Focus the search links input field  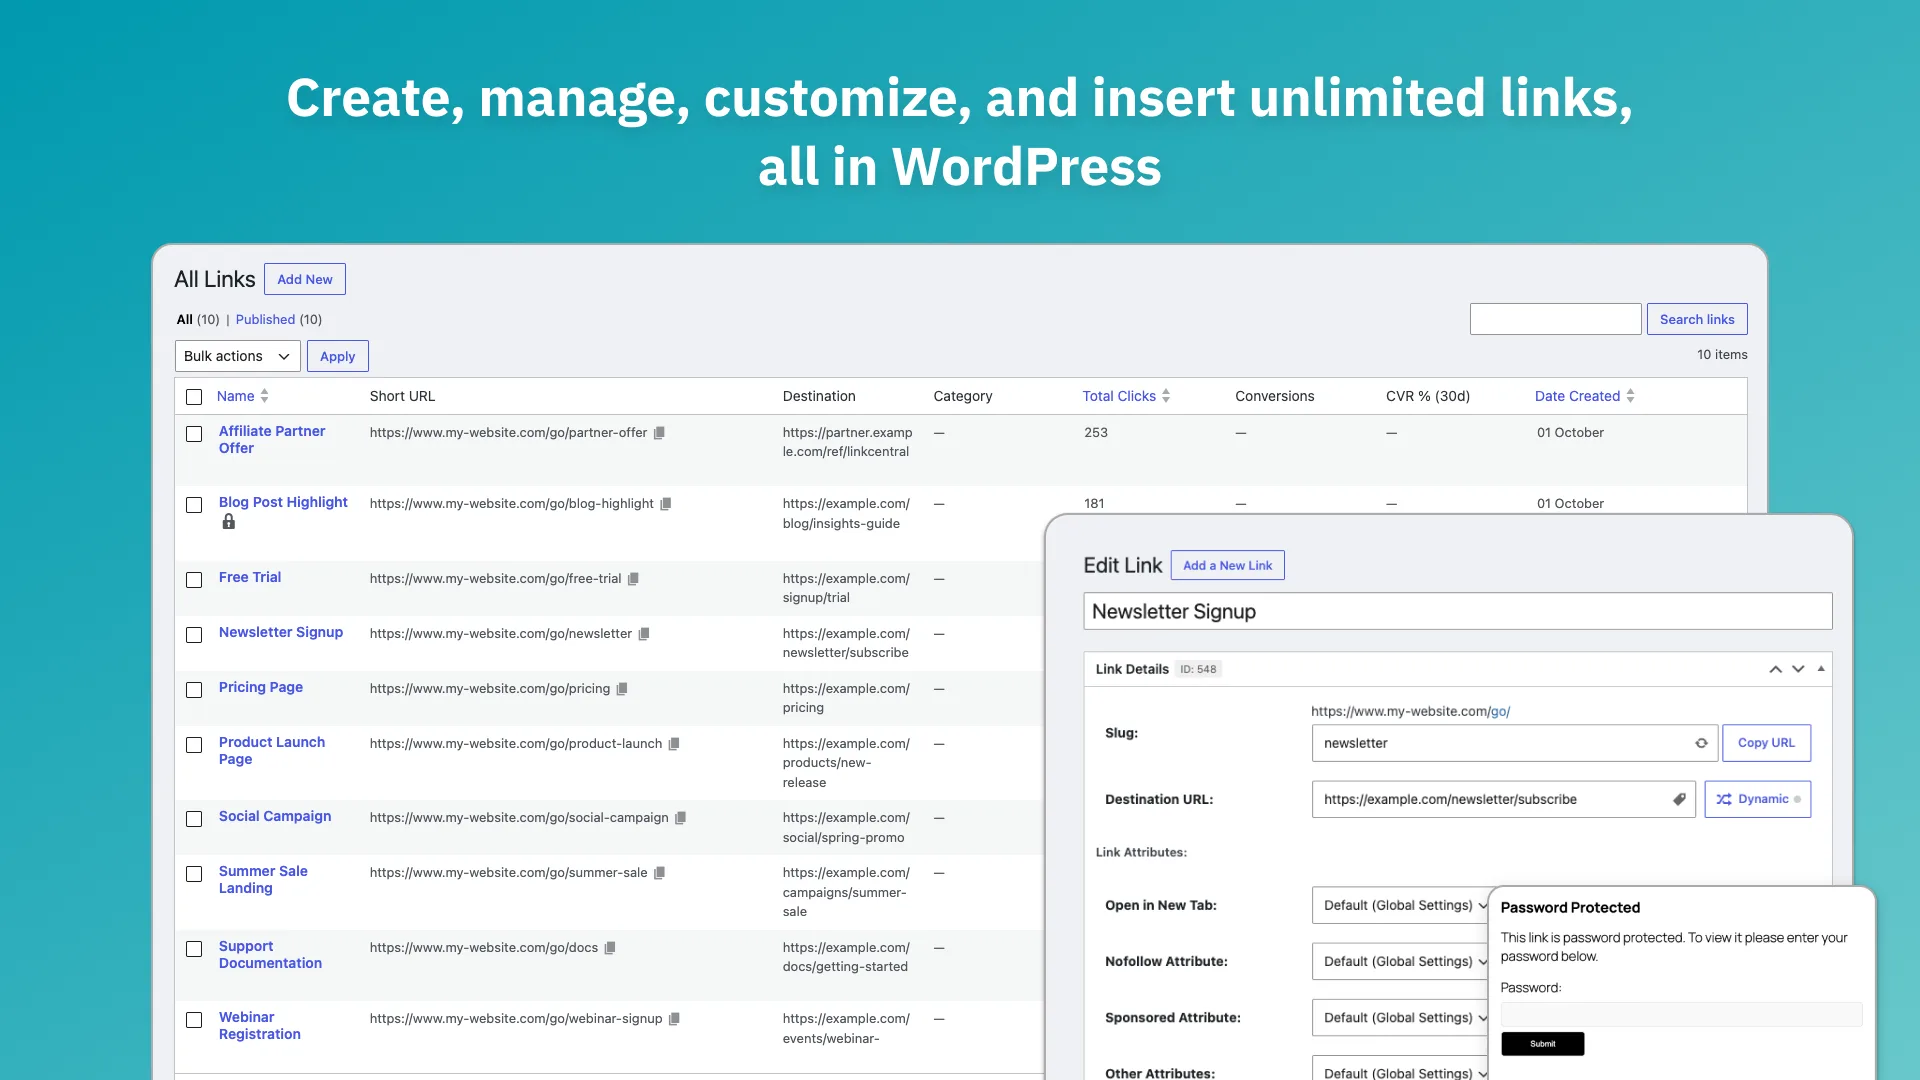click(1555, 319)
